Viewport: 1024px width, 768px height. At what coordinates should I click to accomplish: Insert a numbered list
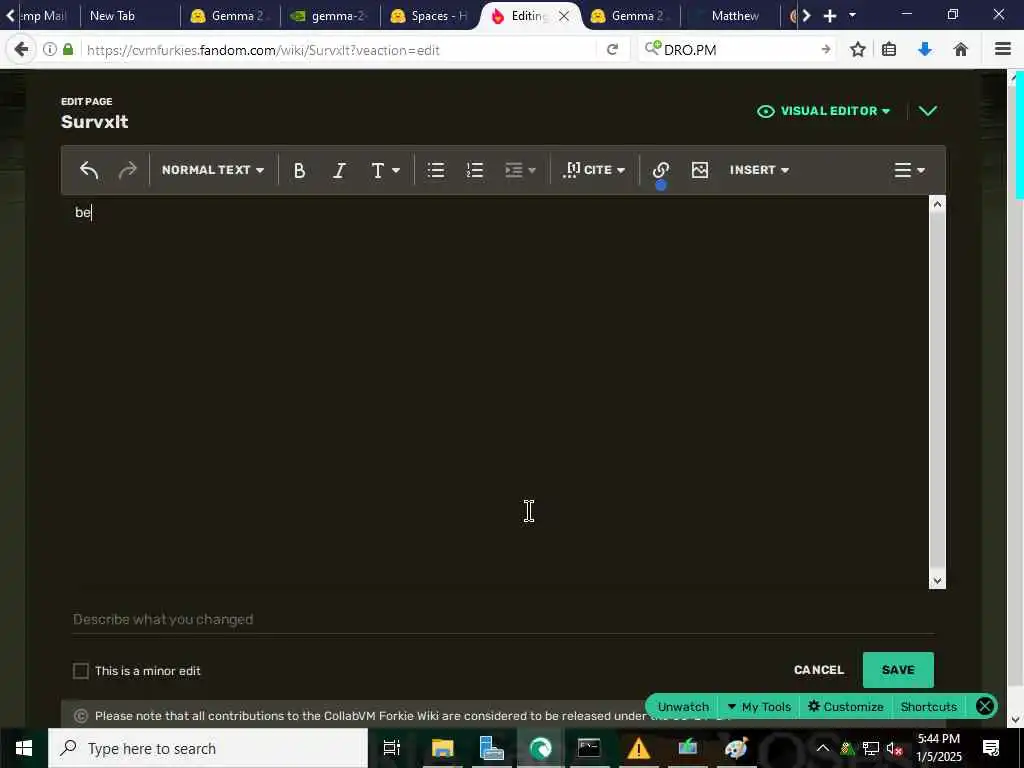[x=475, y=170]
